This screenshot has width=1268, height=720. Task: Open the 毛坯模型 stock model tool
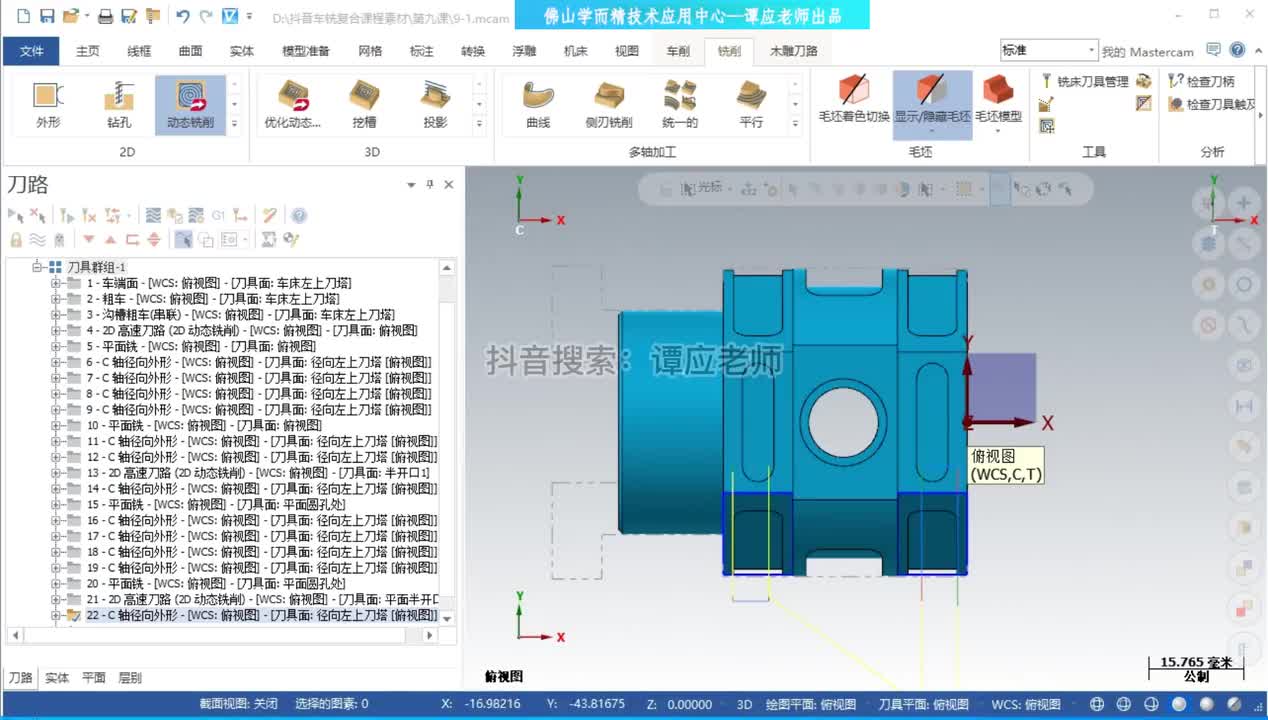click(x=998, y=104)
